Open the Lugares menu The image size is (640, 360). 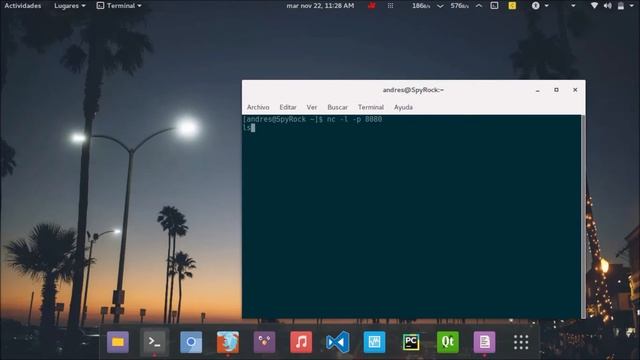(x=70, y=6)
